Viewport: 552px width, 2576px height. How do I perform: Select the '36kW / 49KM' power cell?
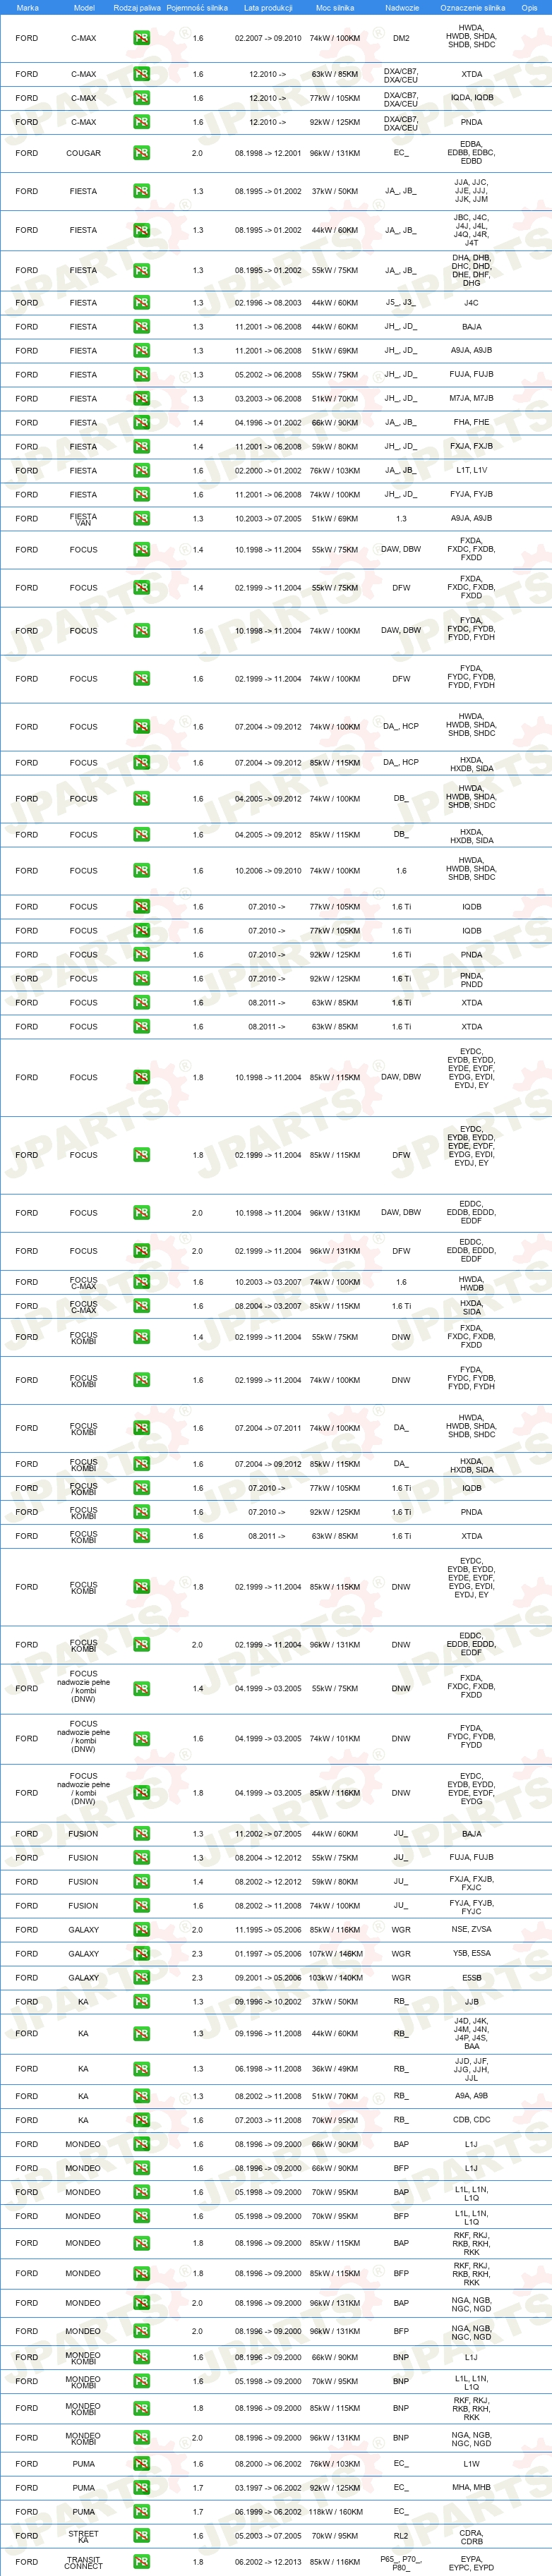[x=335, y=2069]
